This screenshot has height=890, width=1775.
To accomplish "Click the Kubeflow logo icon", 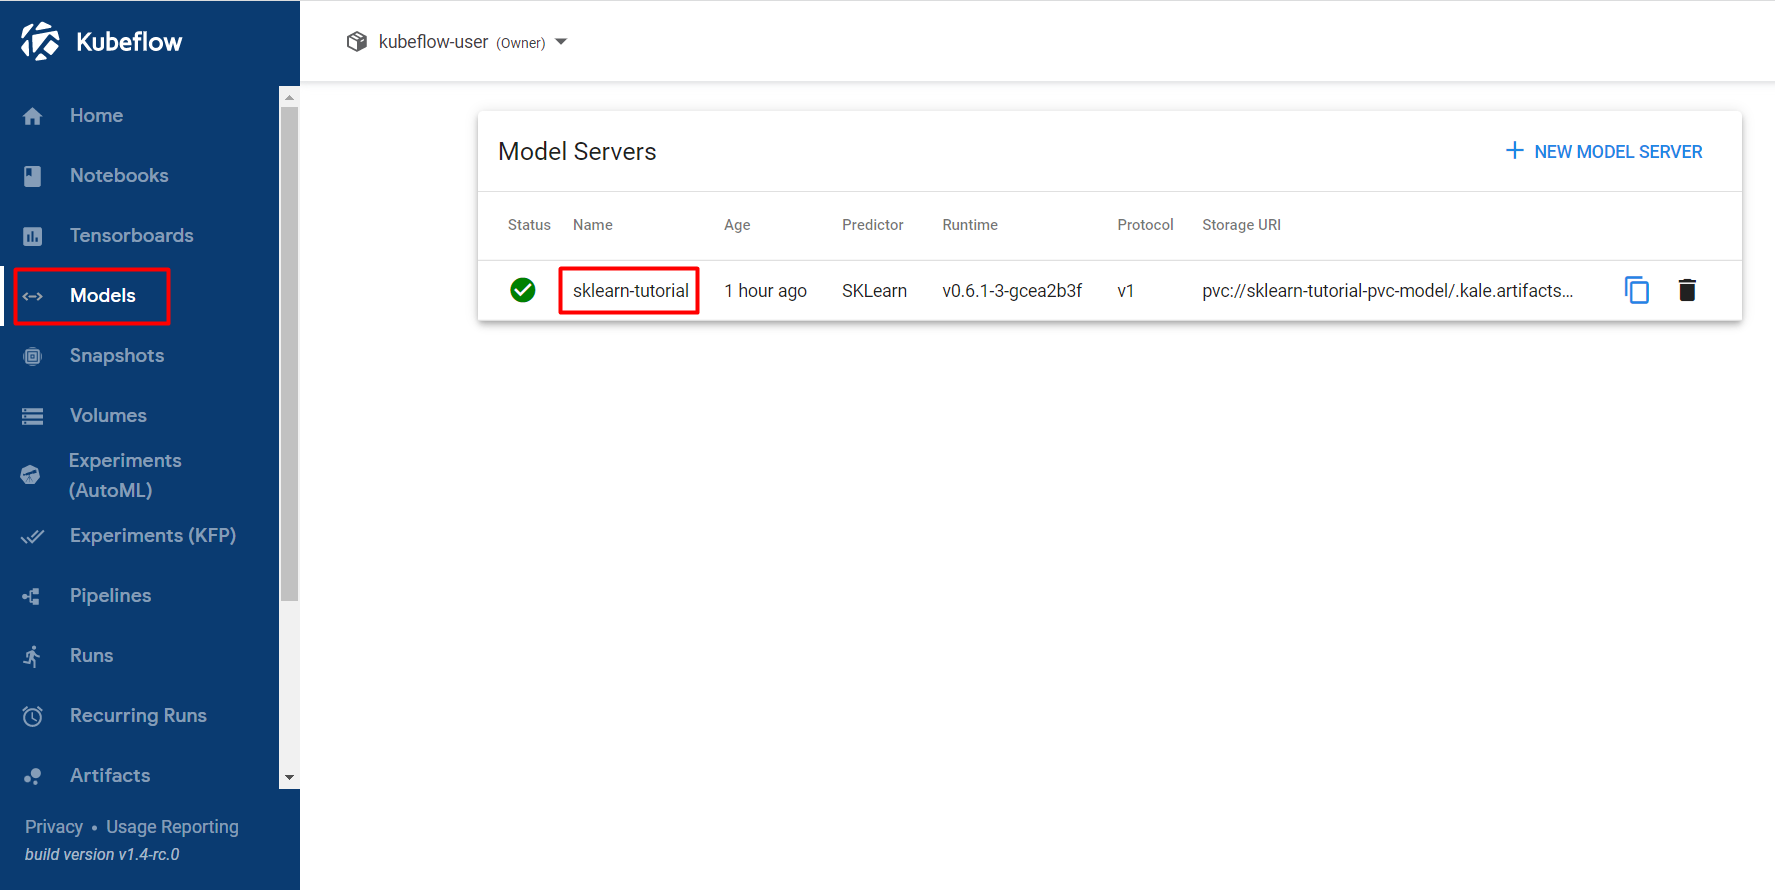I will pos(40,41).
